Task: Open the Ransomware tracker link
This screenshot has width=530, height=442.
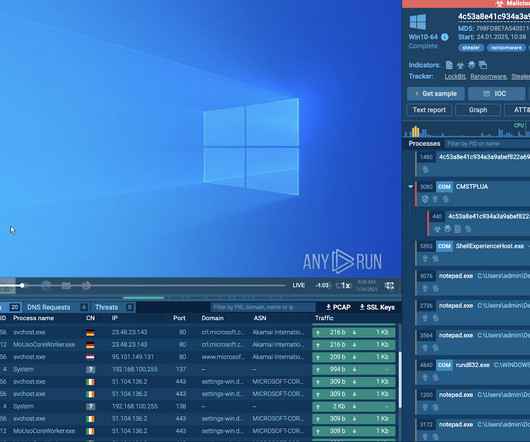Action: pos(488,77)
